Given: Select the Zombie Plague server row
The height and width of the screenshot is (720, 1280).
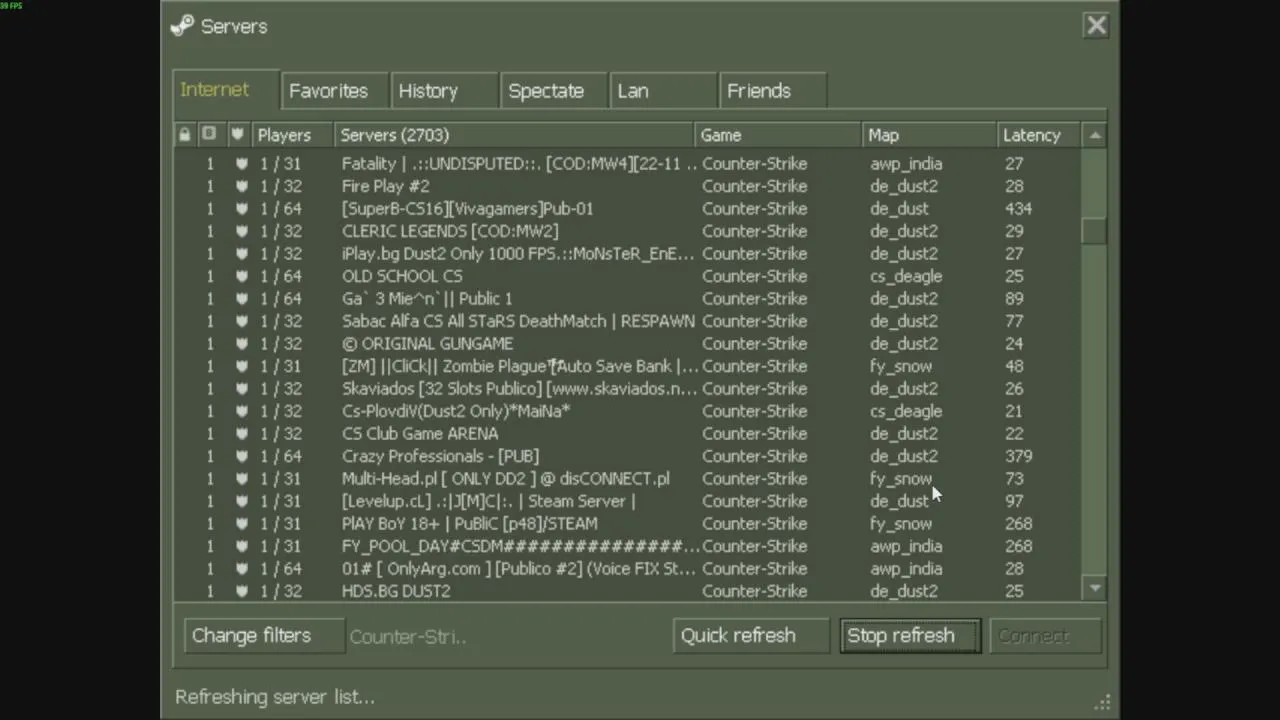Looking at the screenshot, I should [x=628, y=366].
